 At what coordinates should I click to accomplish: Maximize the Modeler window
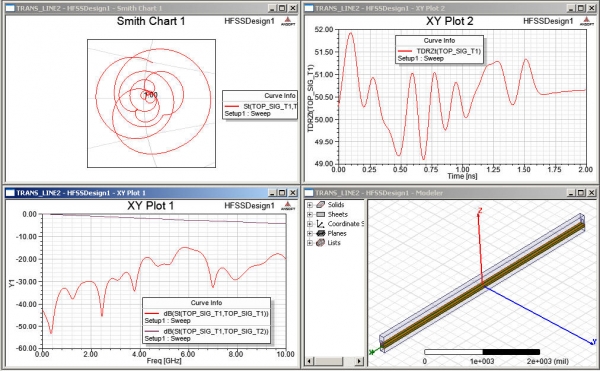[x=581, y=193]
